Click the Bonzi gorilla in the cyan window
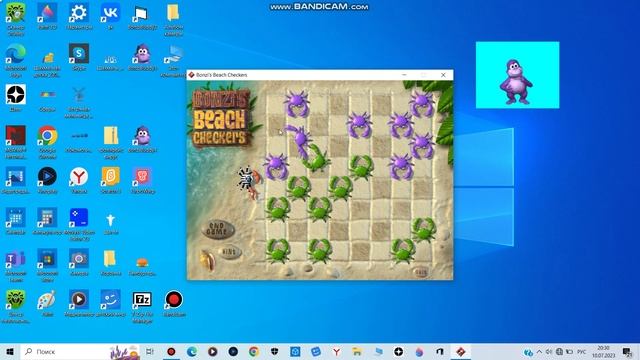The height and width of the screenshot is (360, 640). [516, 81]
